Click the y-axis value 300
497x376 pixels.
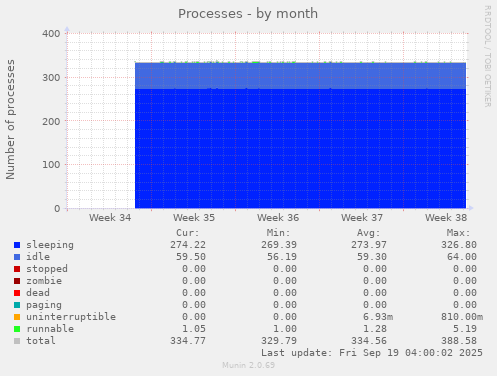point(51,77)
